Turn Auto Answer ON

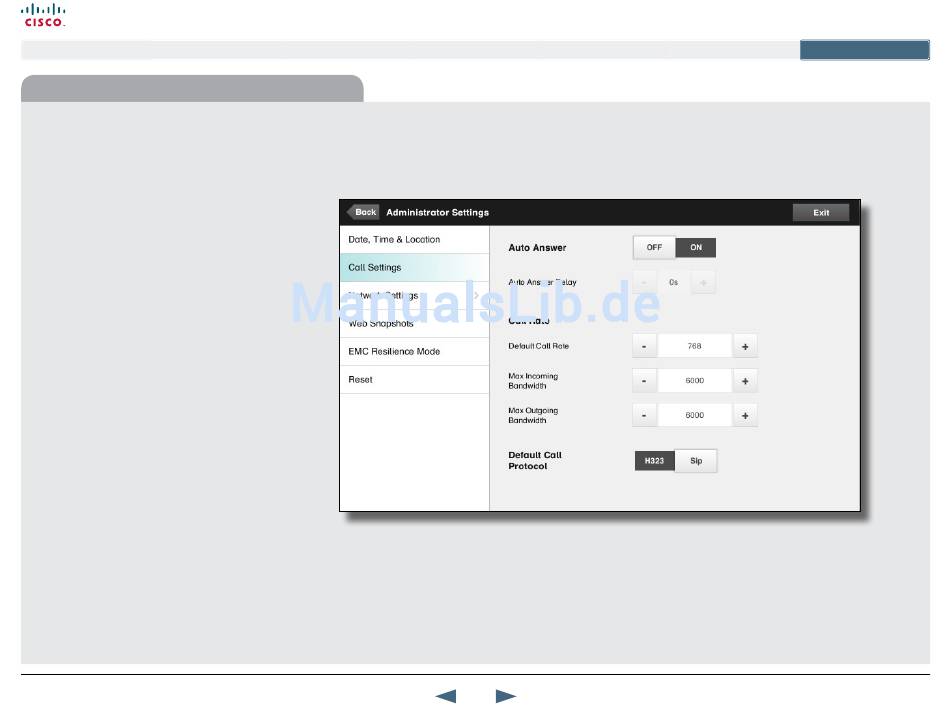696,248
